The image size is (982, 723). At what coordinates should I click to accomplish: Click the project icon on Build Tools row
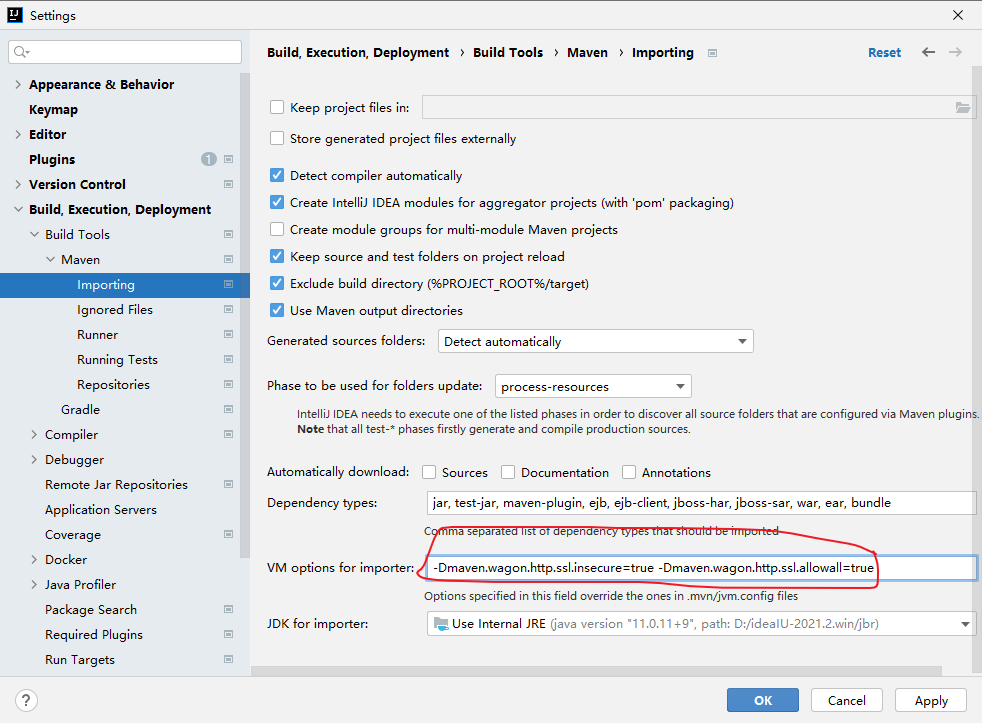click(x=229, y=234)
